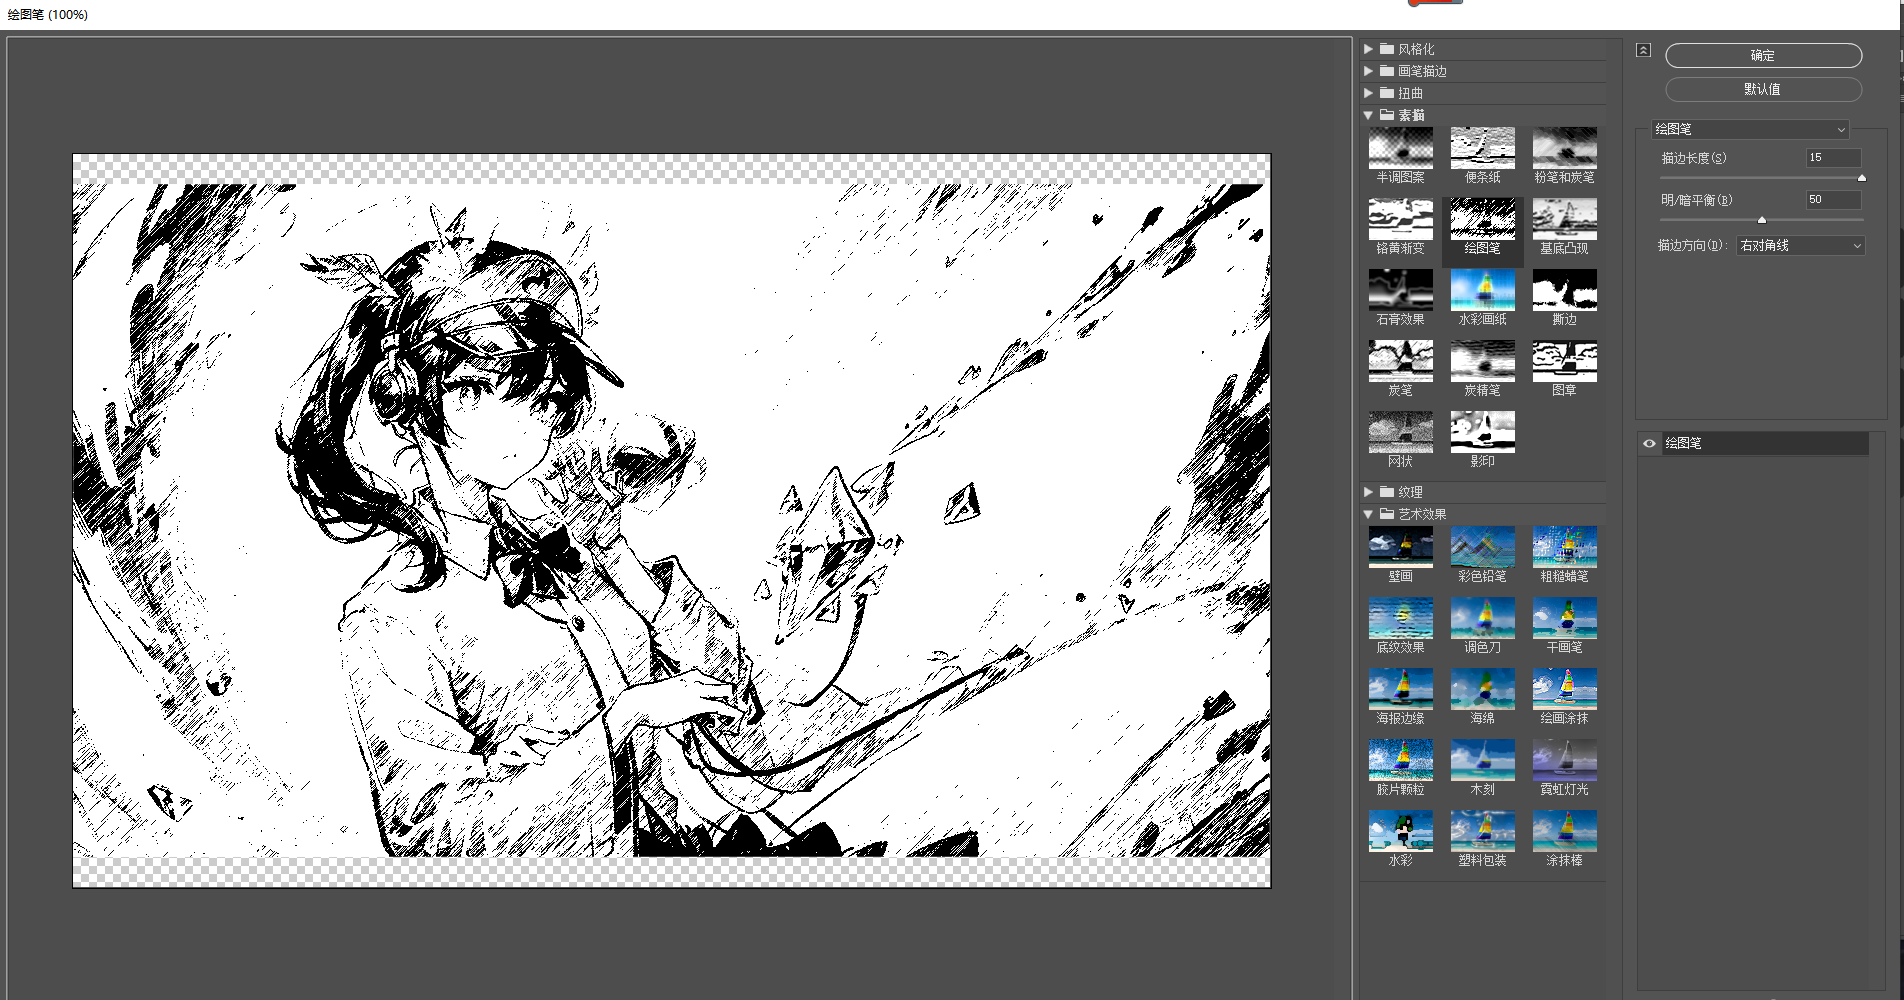Select the 铬黄渐变 filter thumbnail
Image resolution: width=1904 pixels, height=1000 pixels.
tap(1400, 219)
